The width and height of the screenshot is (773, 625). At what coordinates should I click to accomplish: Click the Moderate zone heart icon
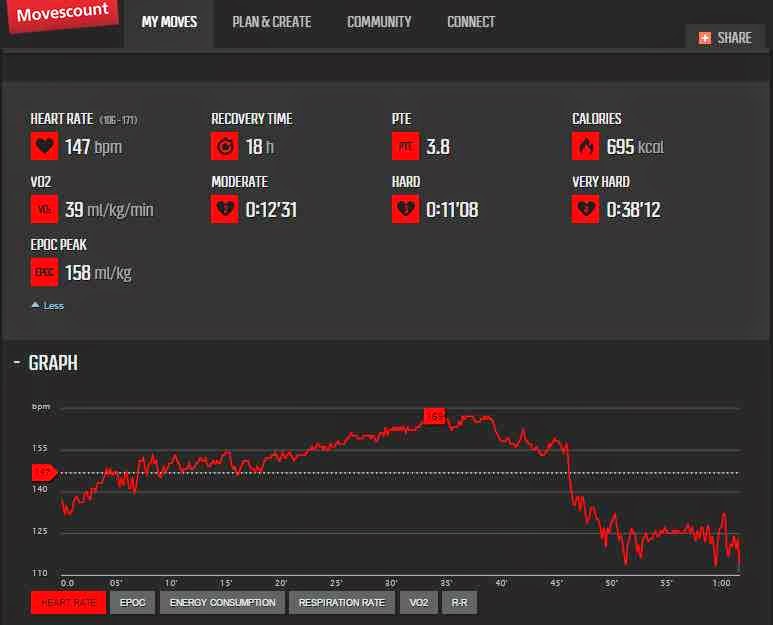point(225,209)
